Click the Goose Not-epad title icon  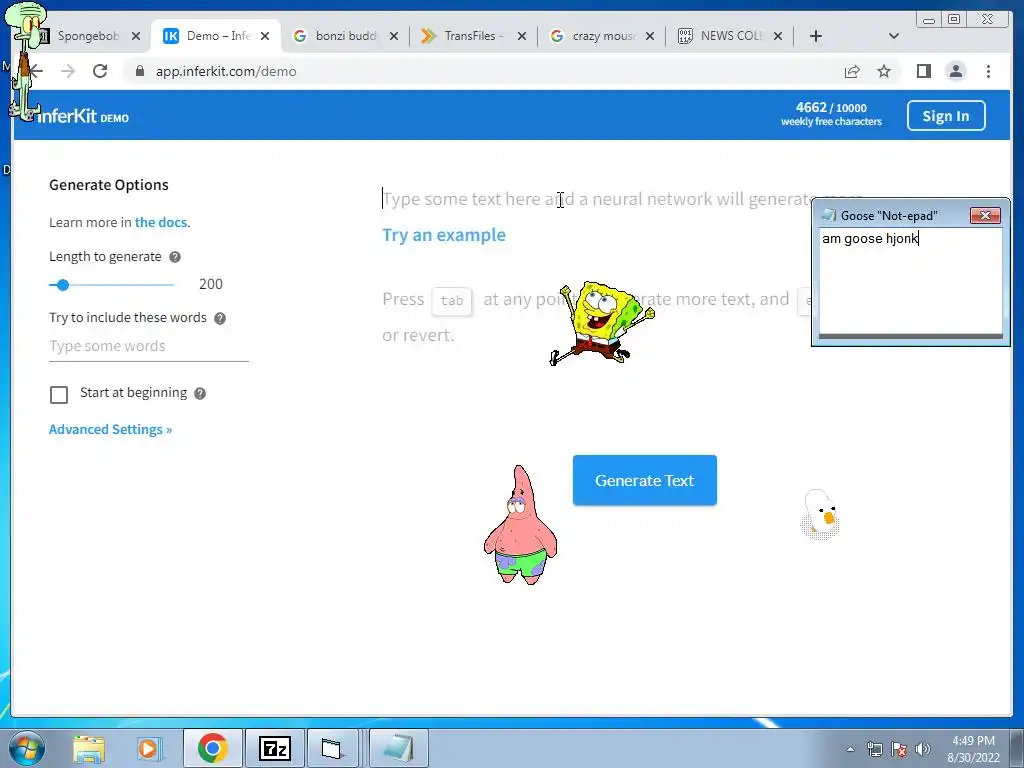point(829,215)
